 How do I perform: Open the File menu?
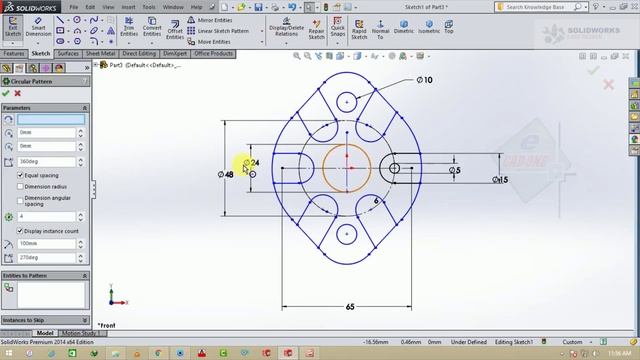[73, 7]
